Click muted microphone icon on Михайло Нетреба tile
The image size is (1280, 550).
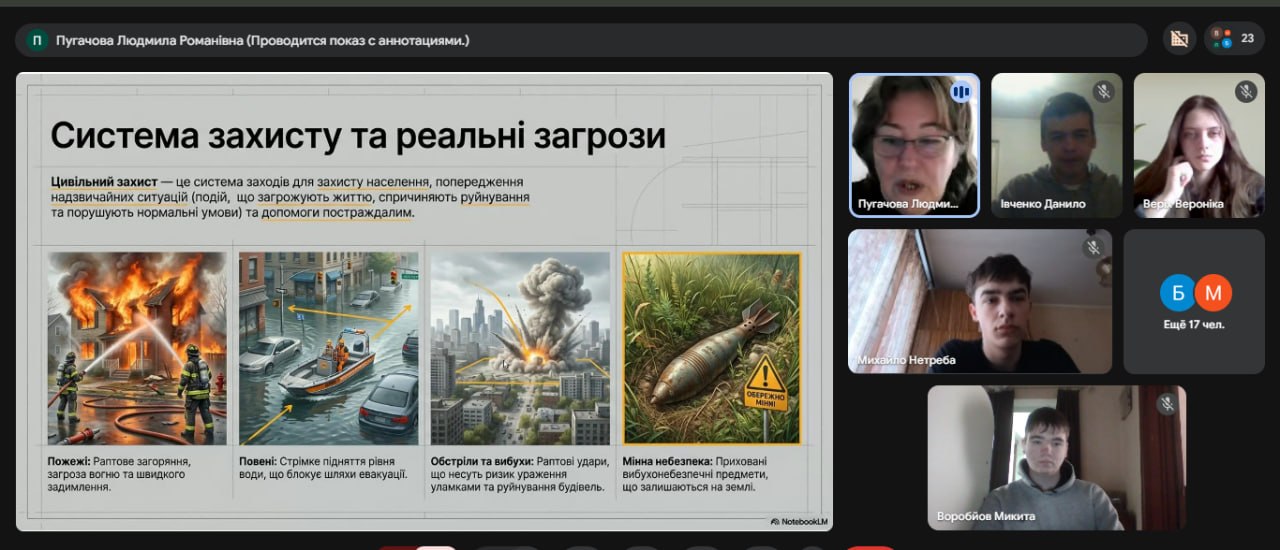(1093, 247)
